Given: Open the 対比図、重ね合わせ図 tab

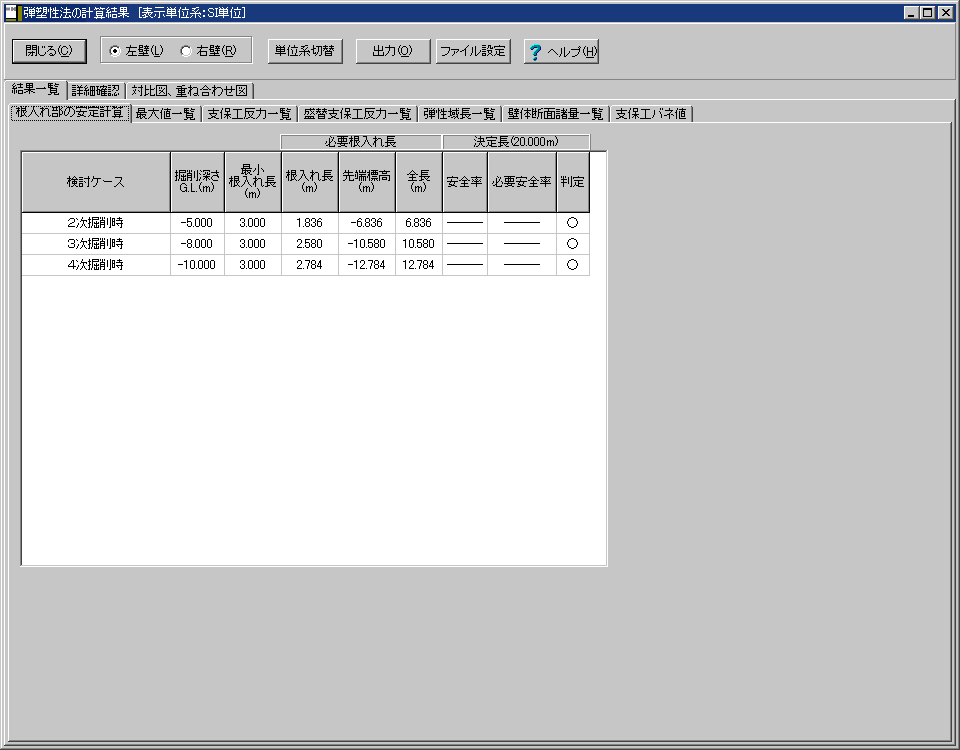Looking at the screenshot, I should click(189, 91).
